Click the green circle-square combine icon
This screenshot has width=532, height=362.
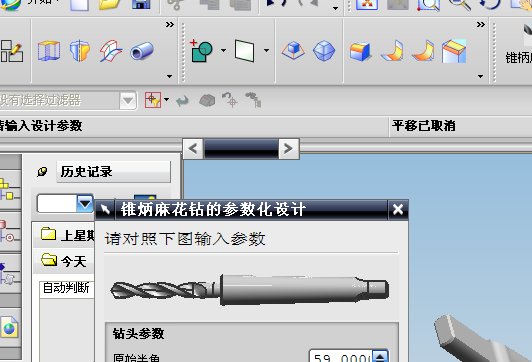[202, 51]
